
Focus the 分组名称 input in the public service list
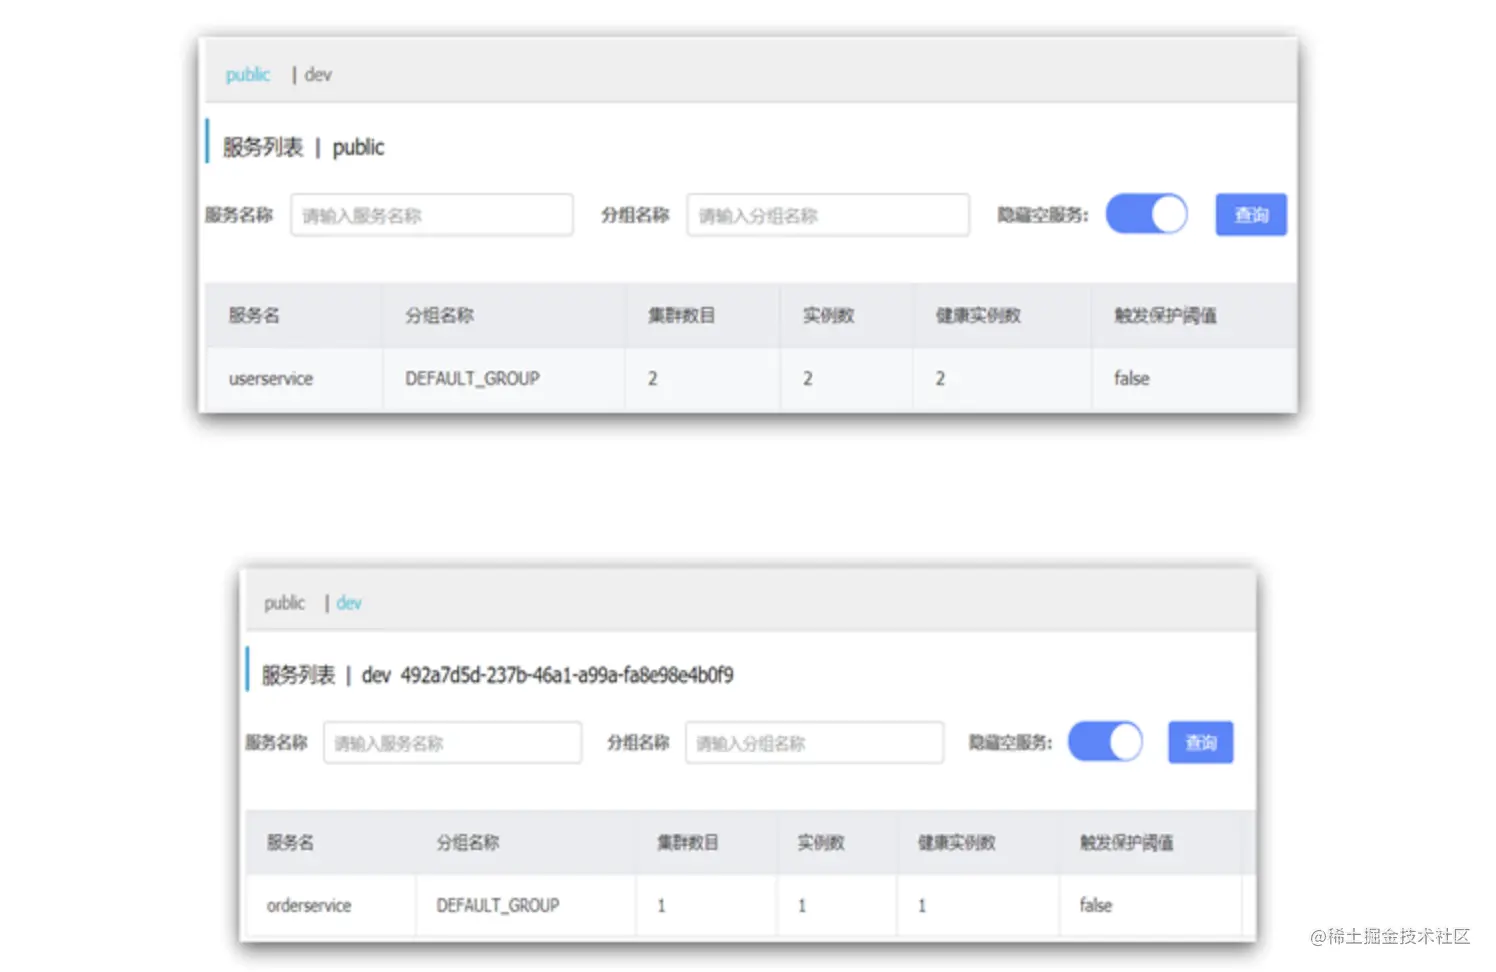(x=828, y=215)
